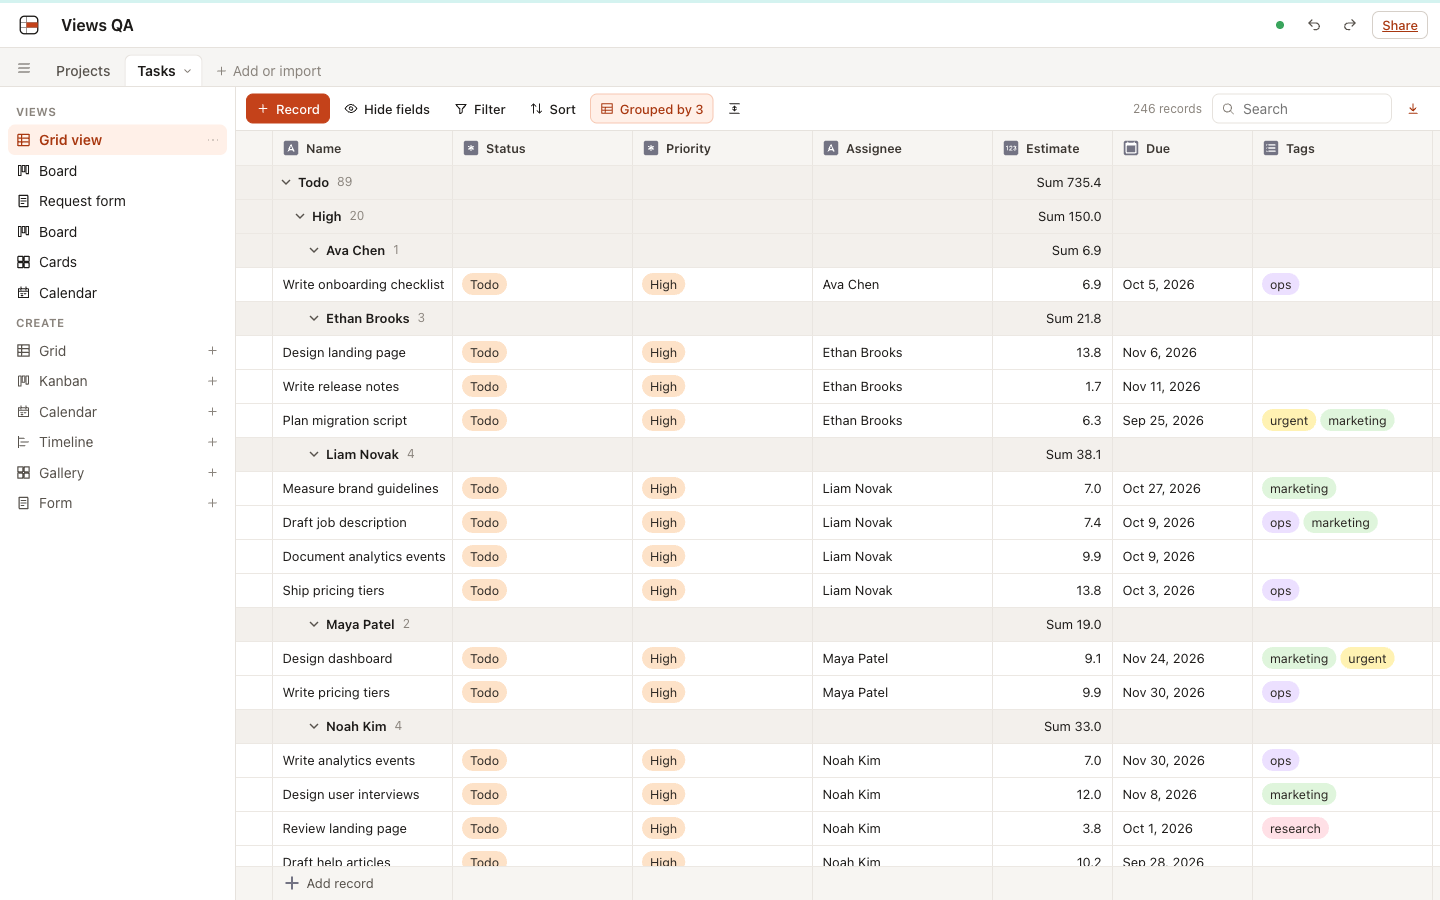The height and width of the screenshot is (900, 1440).
Task: Click the Name field type icon
Action: coord(291,148)
